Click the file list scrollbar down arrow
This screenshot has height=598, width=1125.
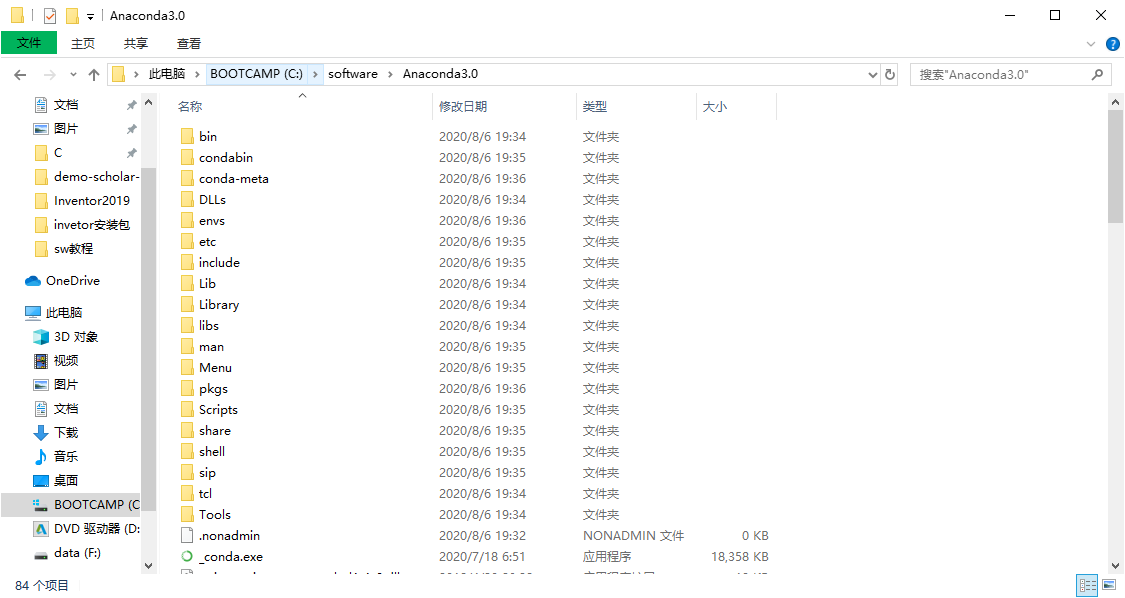click(x=1116, y=566)
